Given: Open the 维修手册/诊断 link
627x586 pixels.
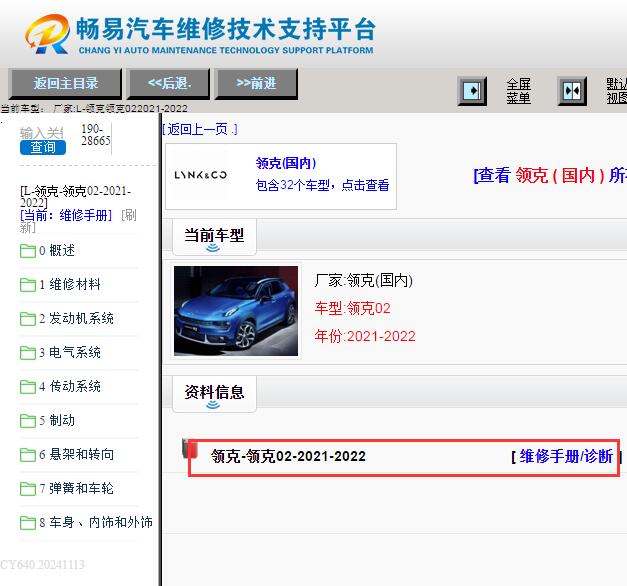Looking at the screenshot, I should pos(566,456).
